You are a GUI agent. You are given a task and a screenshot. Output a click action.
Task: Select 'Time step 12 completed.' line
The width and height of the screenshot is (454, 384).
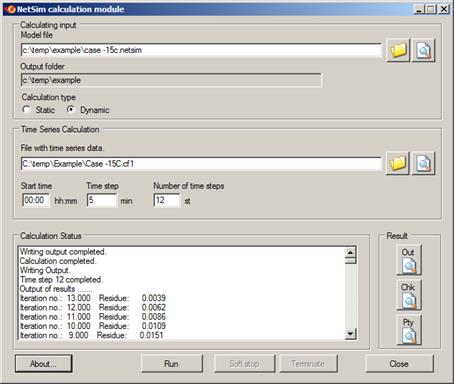[61, 280]
